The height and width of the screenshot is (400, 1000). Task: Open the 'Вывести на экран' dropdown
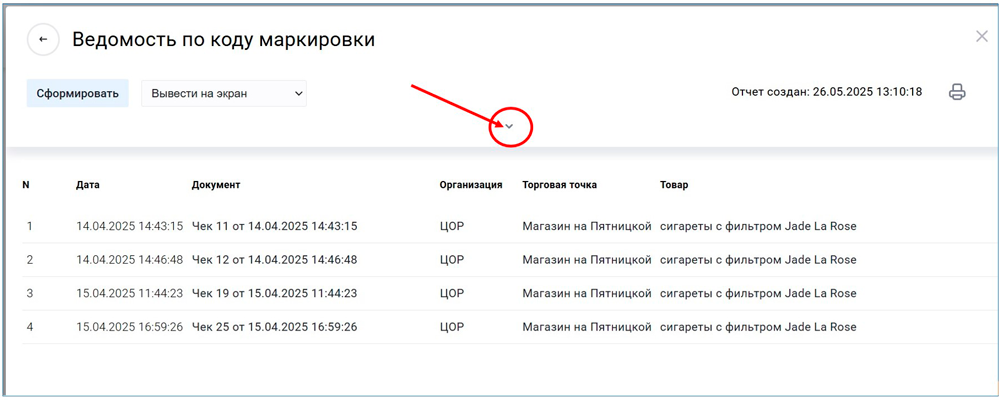point(223,94)
